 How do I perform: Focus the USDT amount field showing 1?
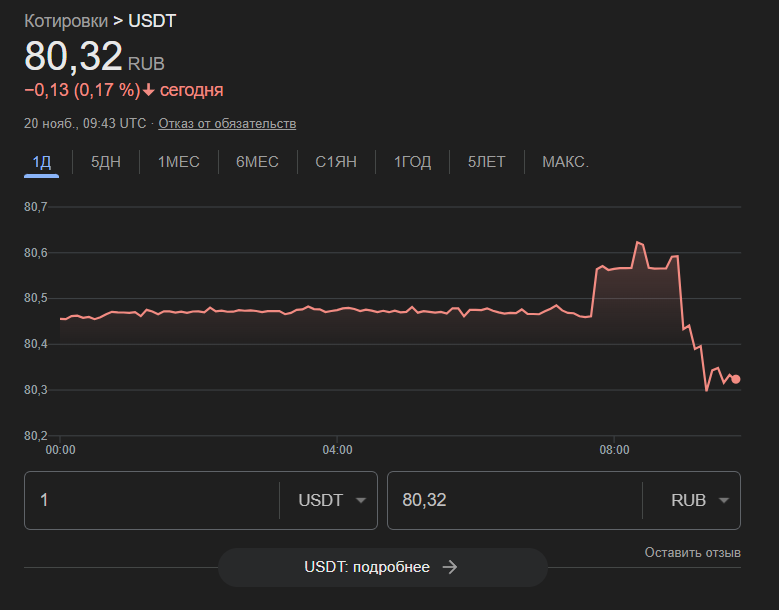pos(150,500)
